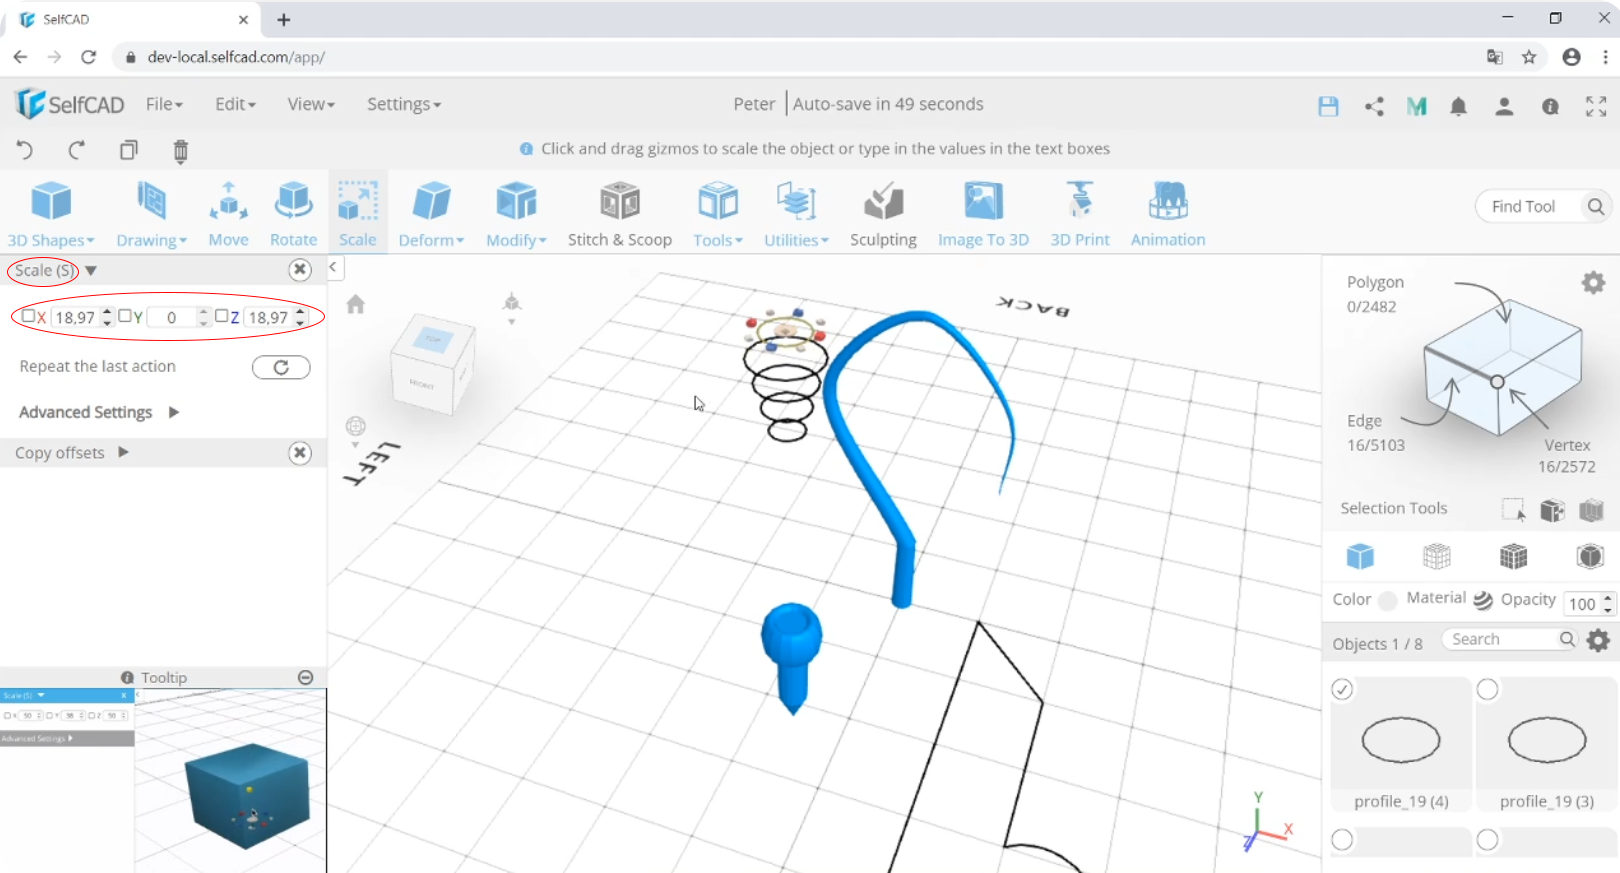
Task: Select solid plus wireframe view cube
Action: (x=1514, y=556)
